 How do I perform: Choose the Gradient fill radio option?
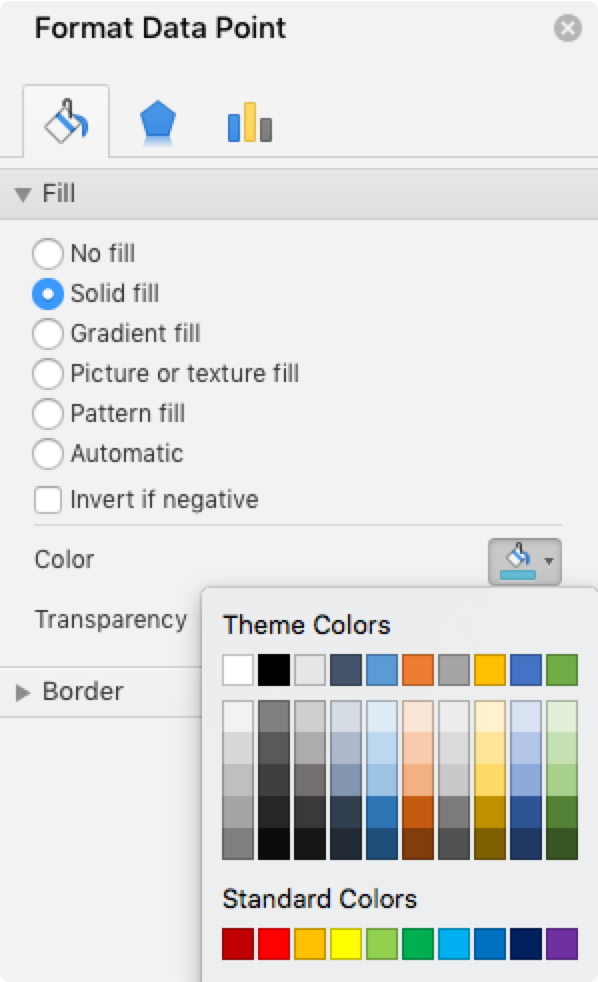pos(48,333)
